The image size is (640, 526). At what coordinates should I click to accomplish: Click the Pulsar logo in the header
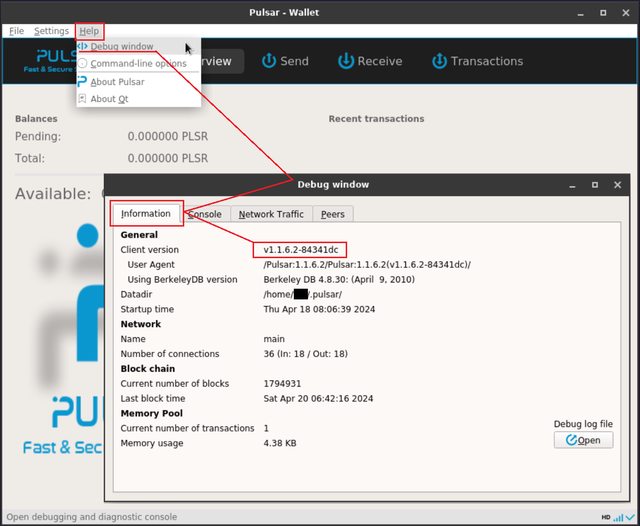coord(50,61)
